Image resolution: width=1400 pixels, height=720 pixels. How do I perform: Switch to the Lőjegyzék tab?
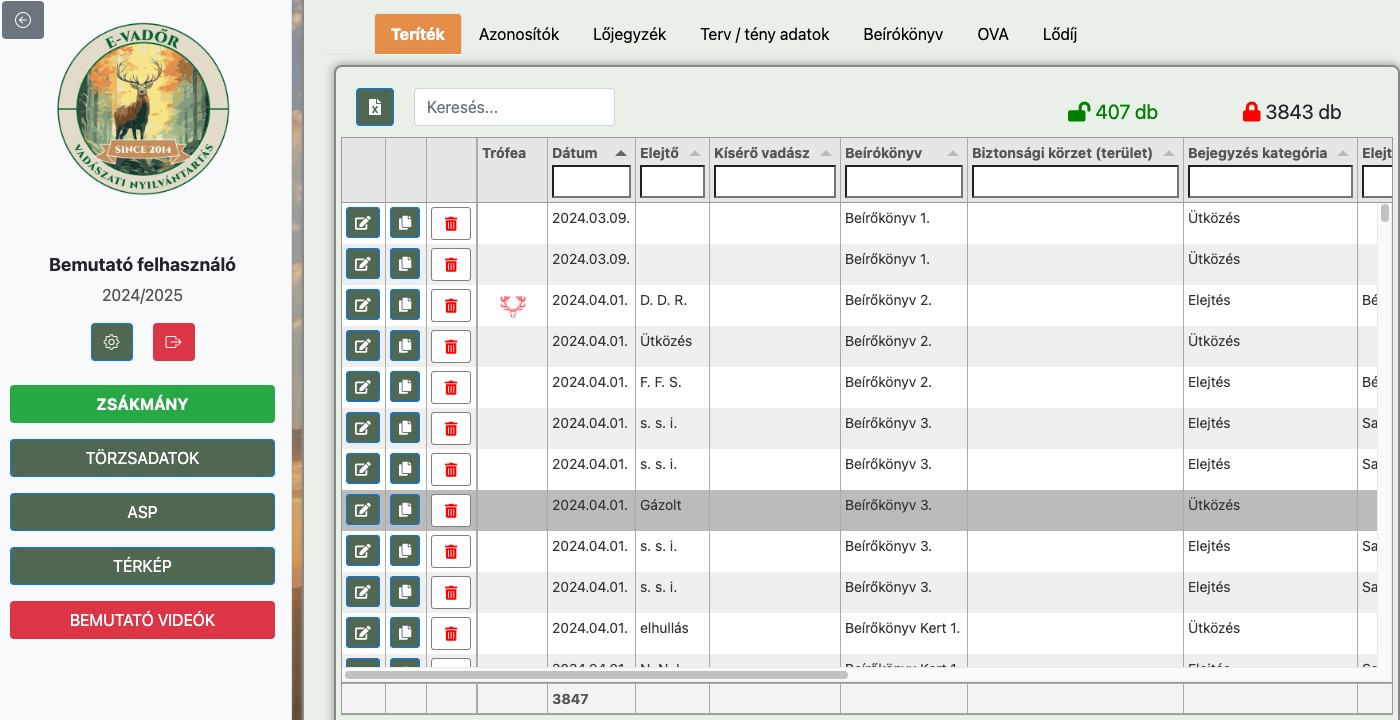pyautogui.click(x=629, y=34)
